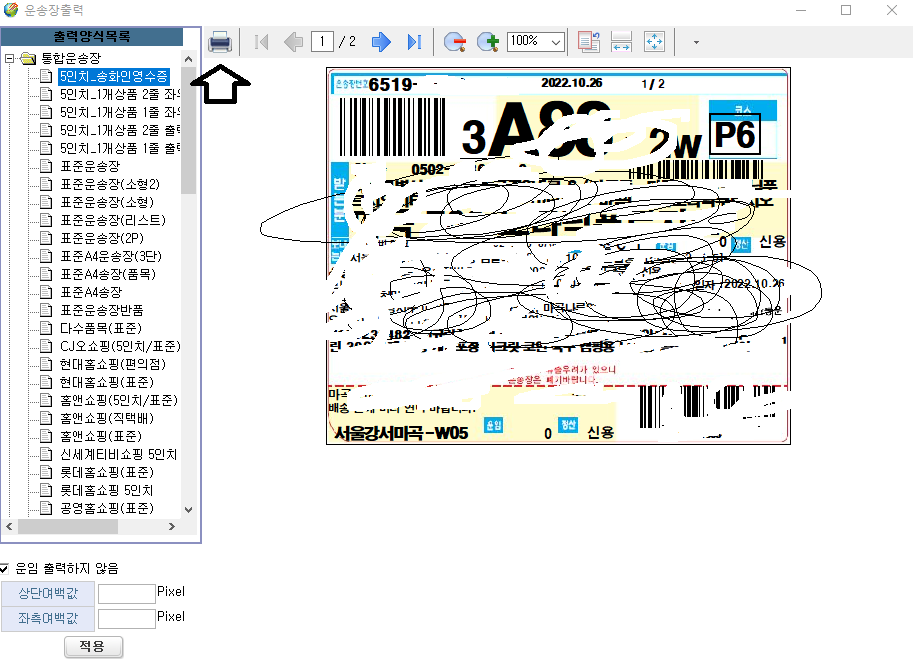This screenshot has width=913, height=661.
Task: Go to first page of preview
Action: coord(262,42)
